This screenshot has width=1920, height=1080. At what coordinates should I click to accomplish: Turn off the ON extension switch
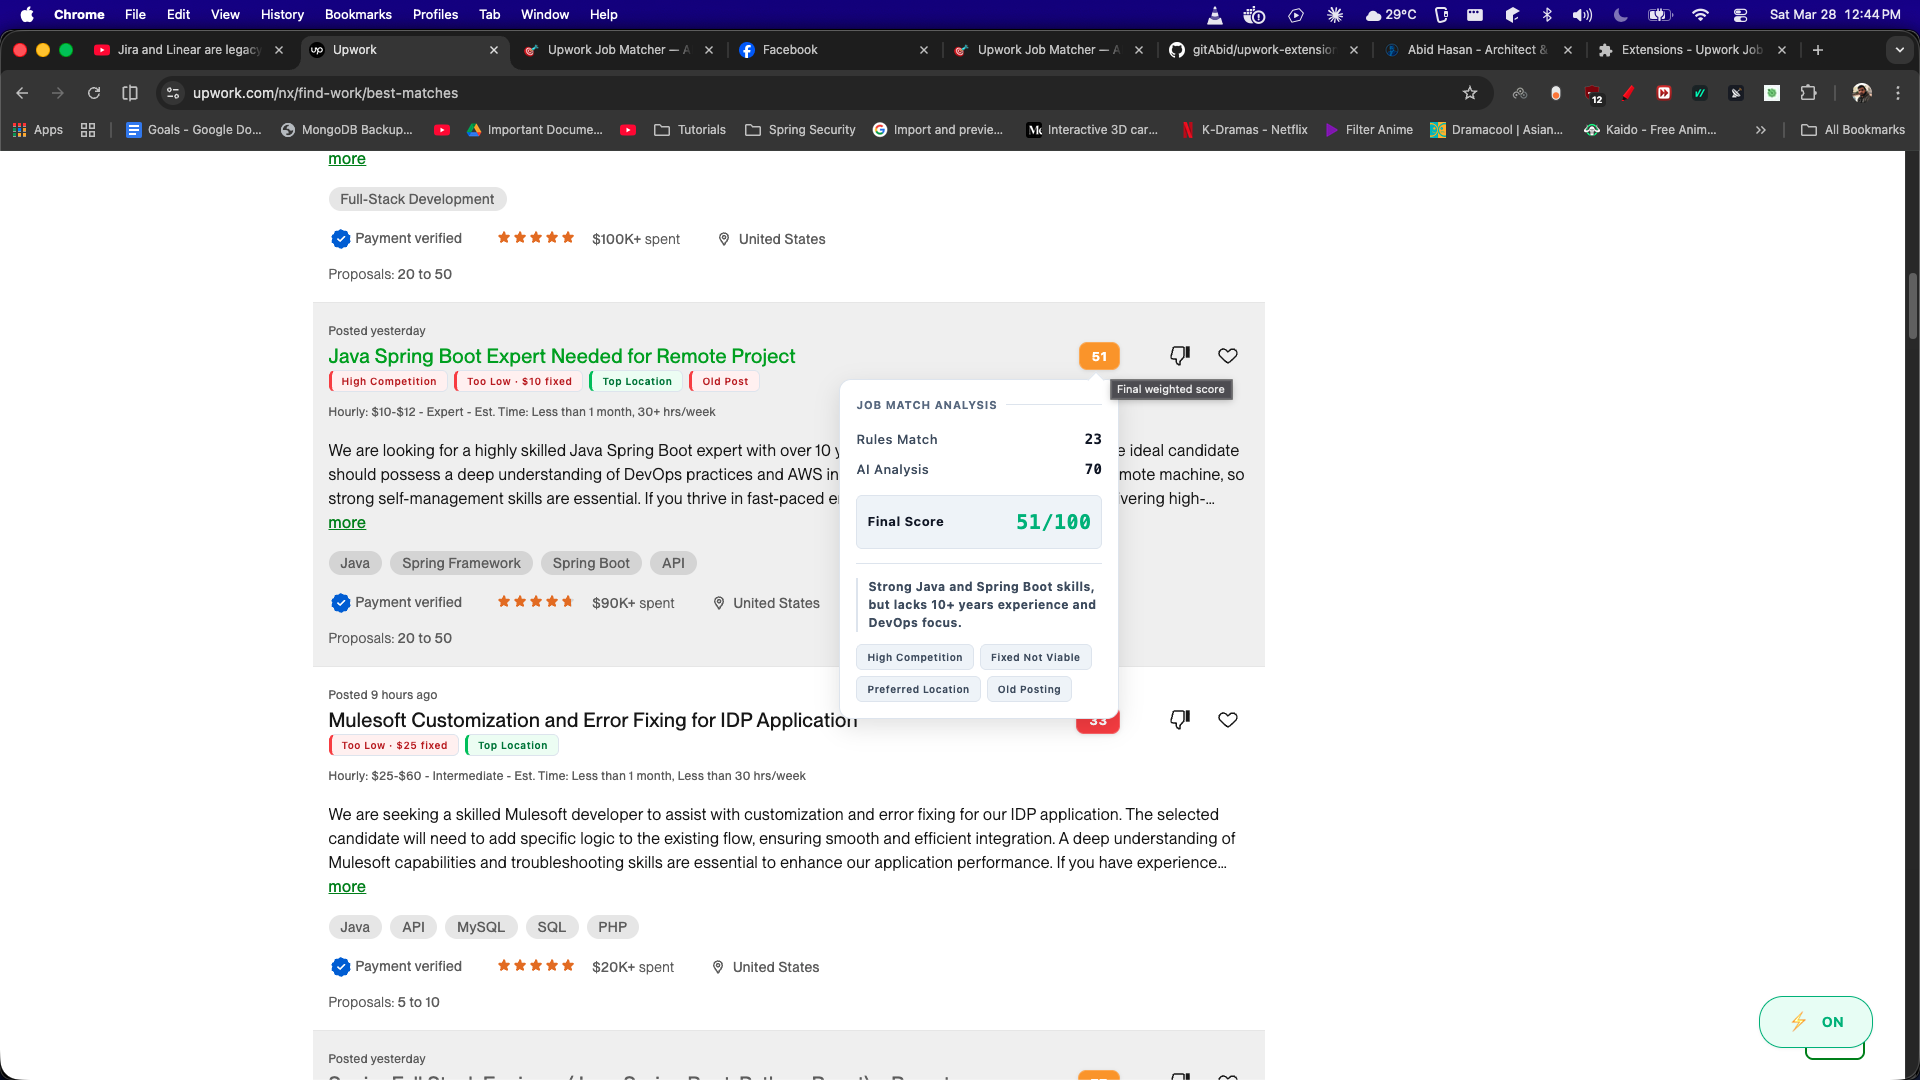pos(1816,1022)
